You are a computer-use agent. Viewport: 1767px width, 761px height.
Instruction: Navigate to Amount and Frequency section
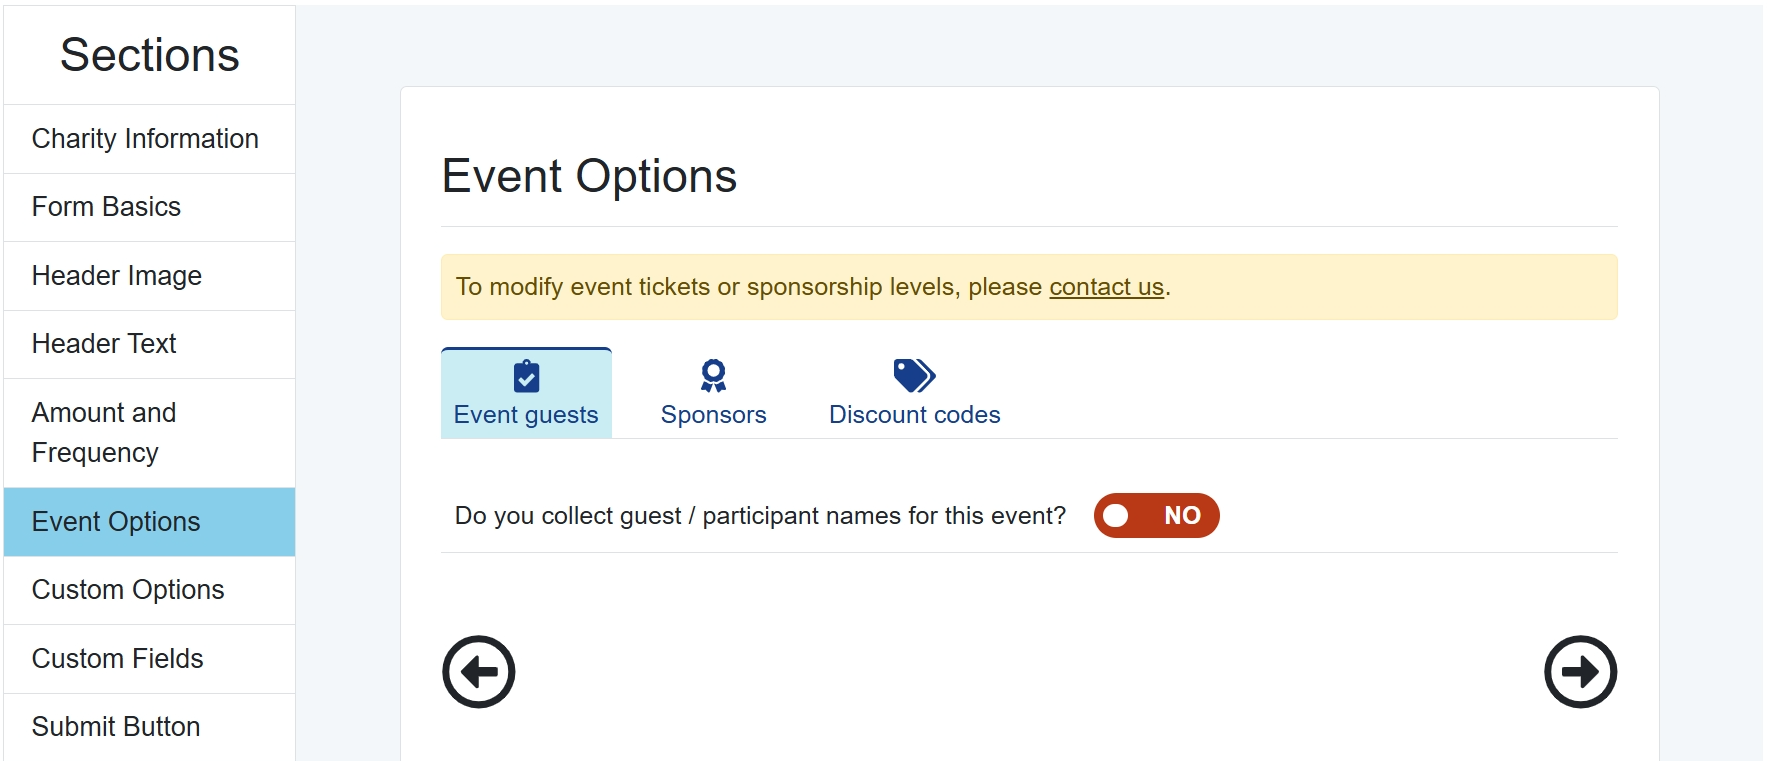pyautogui.click(x=104, y=432)
